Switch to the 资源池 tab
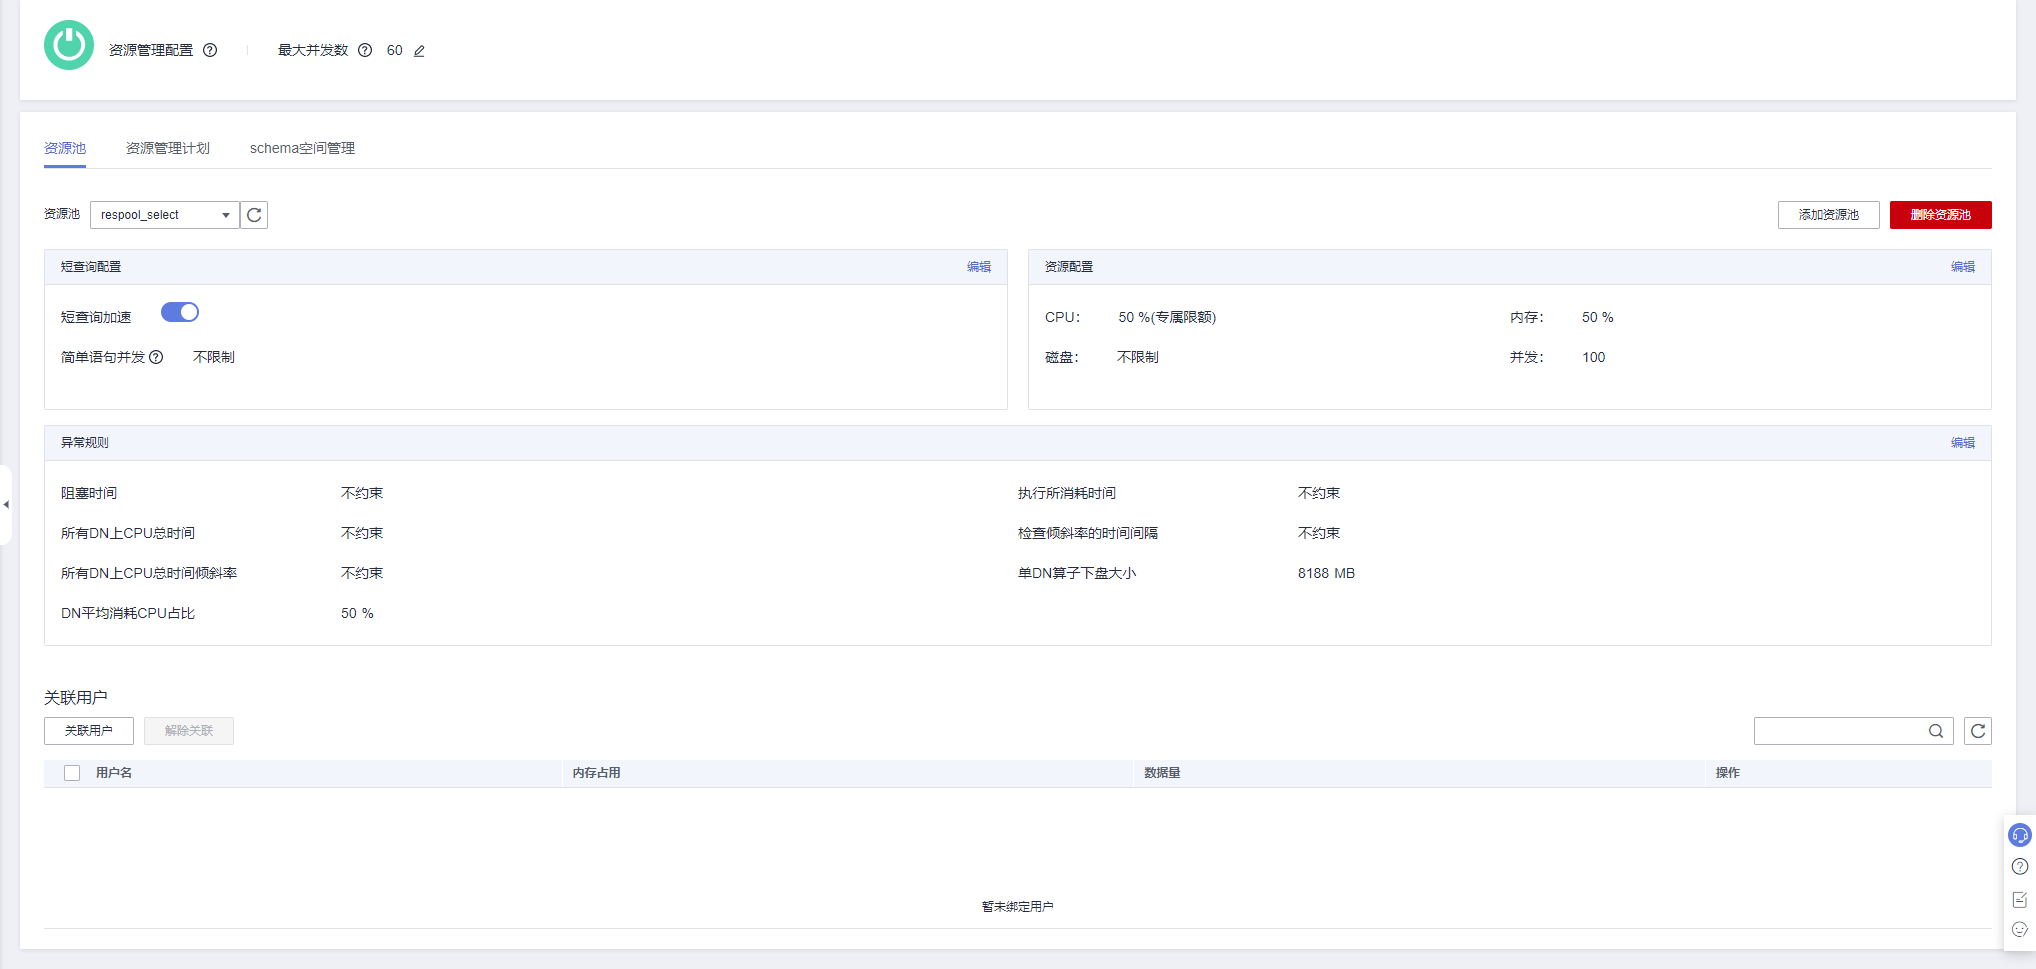Viewport: 2036px width, 969px height. click(x=65, y=148)
